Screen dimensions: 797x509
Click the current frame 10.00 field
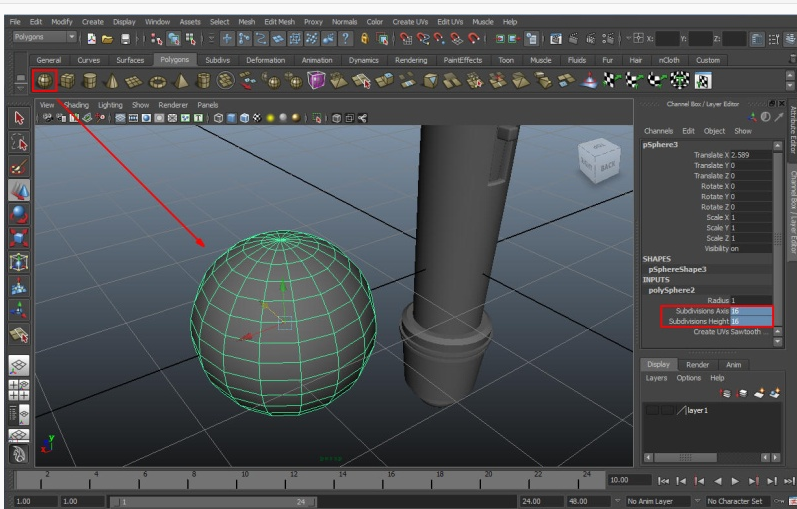click(629, 480)
